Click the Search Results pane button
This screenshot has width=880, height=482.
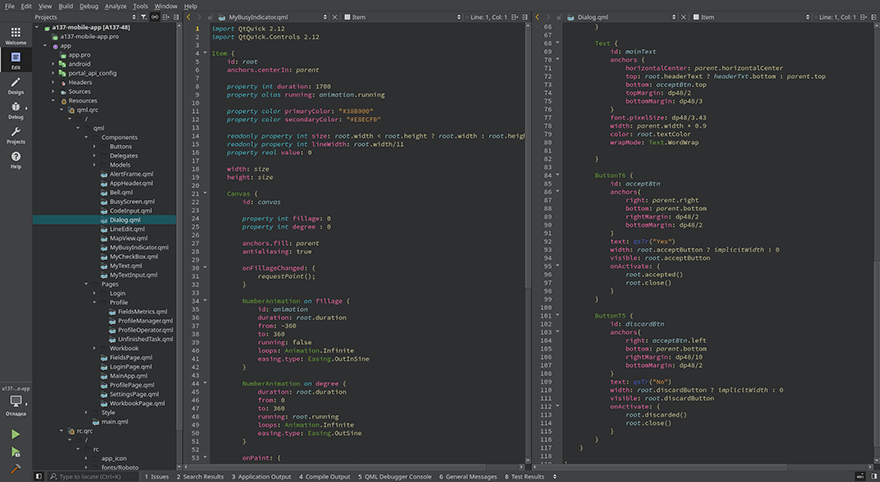coord(200,477)
